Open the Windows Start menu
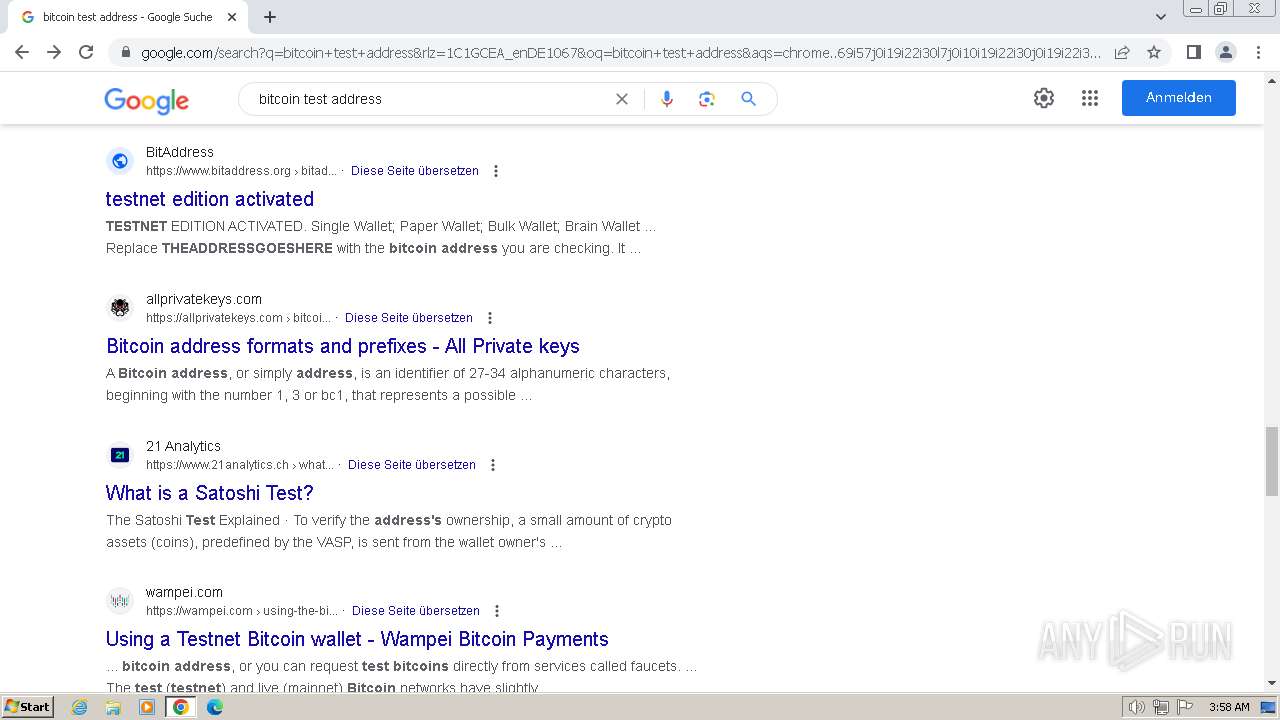 click(x=27, y=706)
